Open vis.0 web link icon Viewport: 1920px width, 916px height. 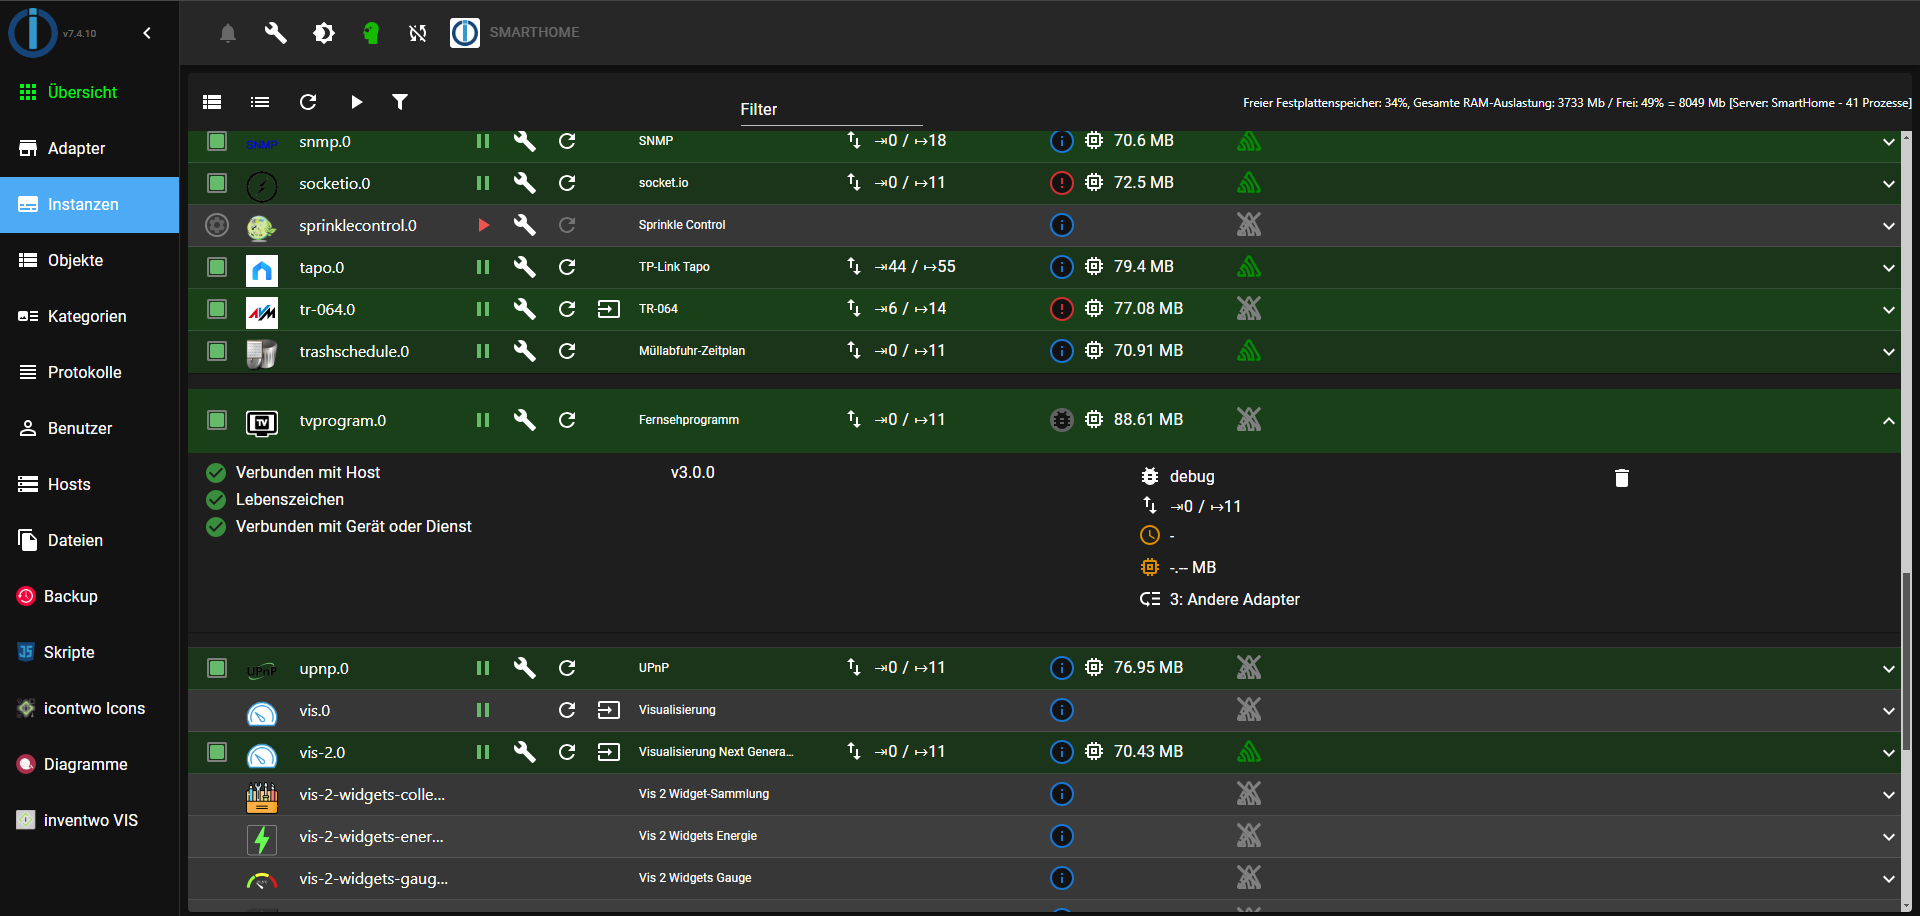tap(609, 710)
